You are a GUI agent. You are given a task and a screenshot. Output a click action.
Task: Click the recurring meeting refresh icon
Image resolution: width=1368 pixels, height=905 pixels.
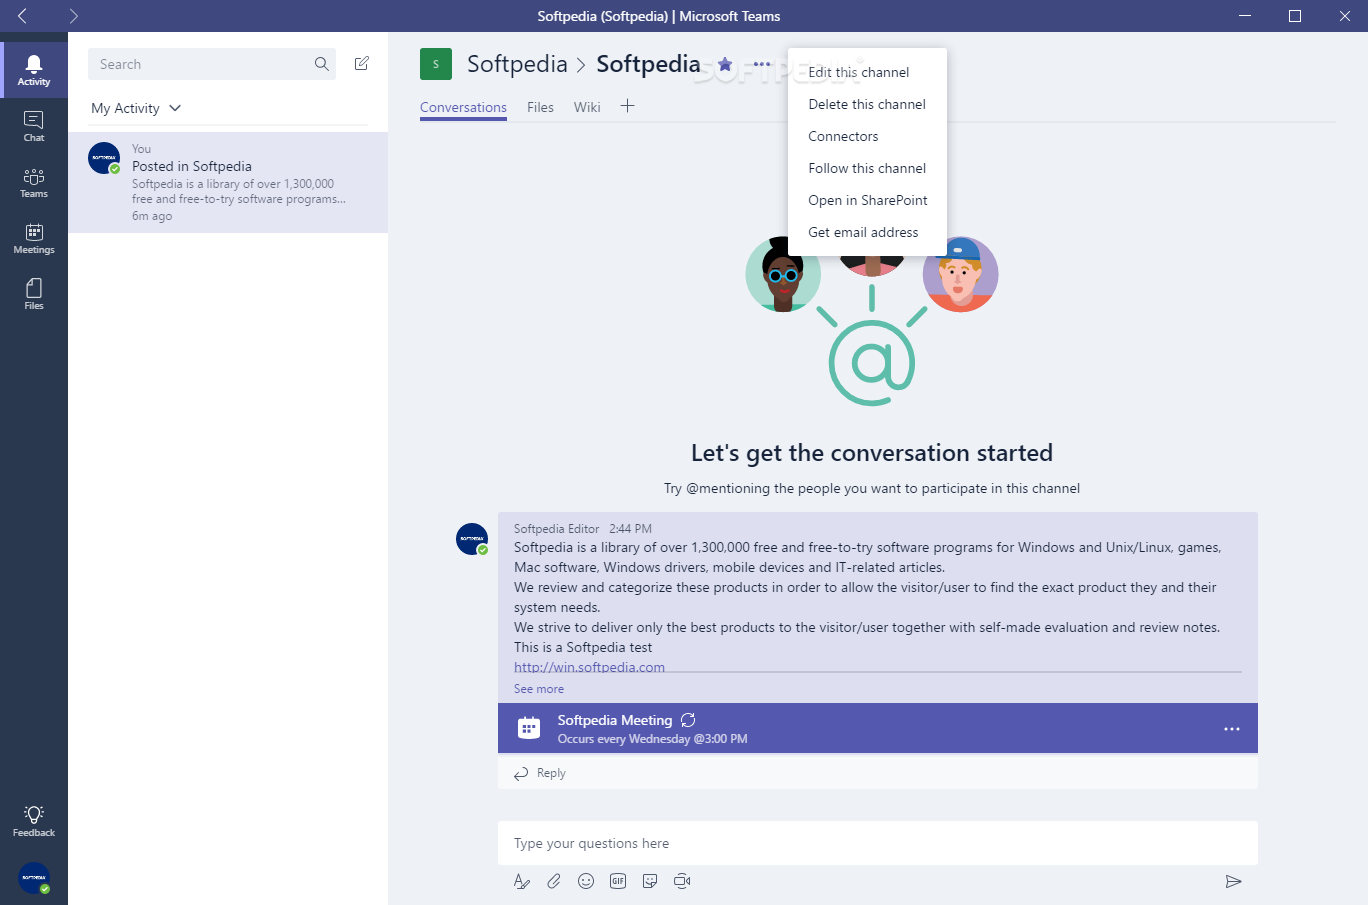[x=688, y=720]
